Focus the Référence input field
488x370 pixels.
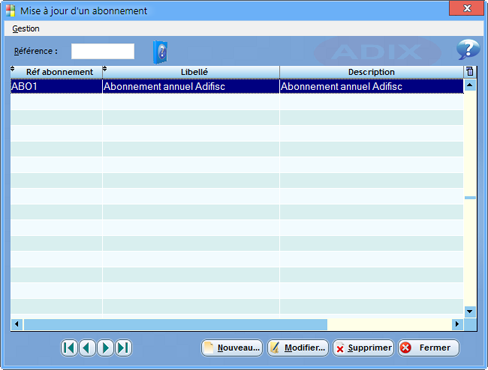[103, 51]
